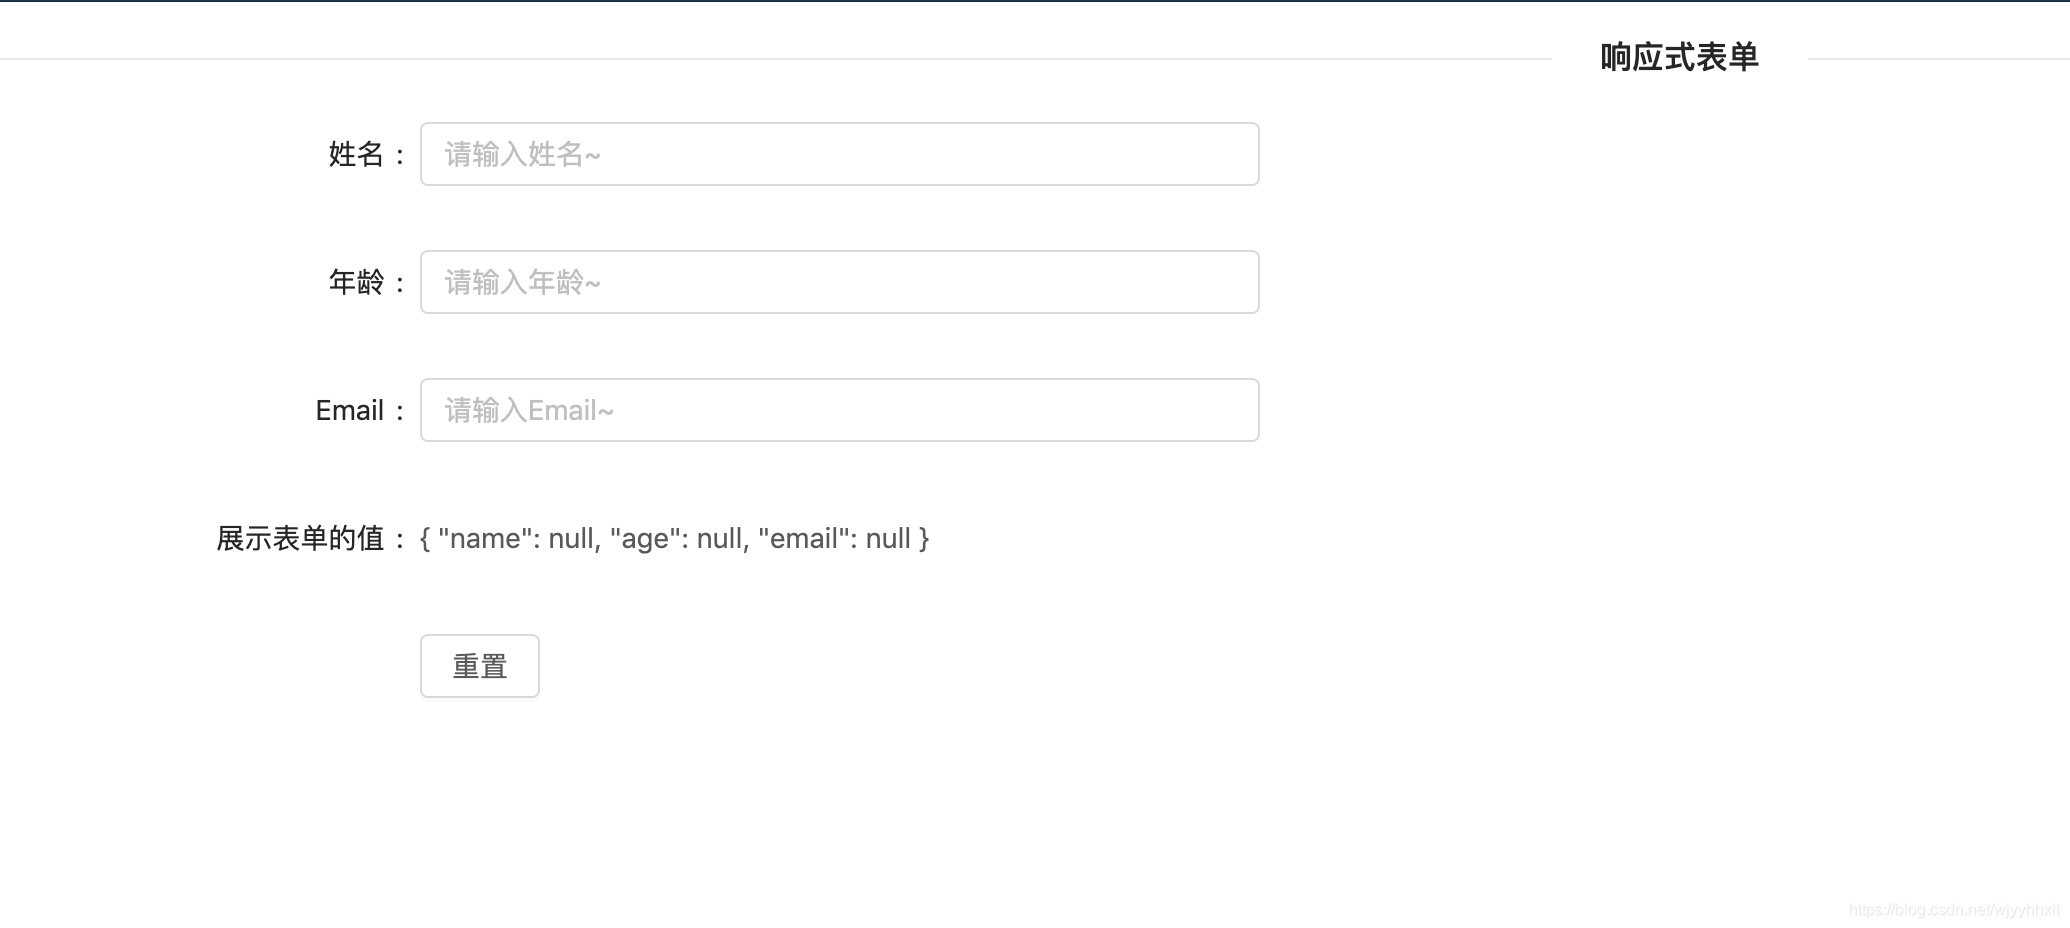Click the 响应式表单 page title
Image resolution: width=2070 pixels, height=928 pixels.
click(1678, 58)
